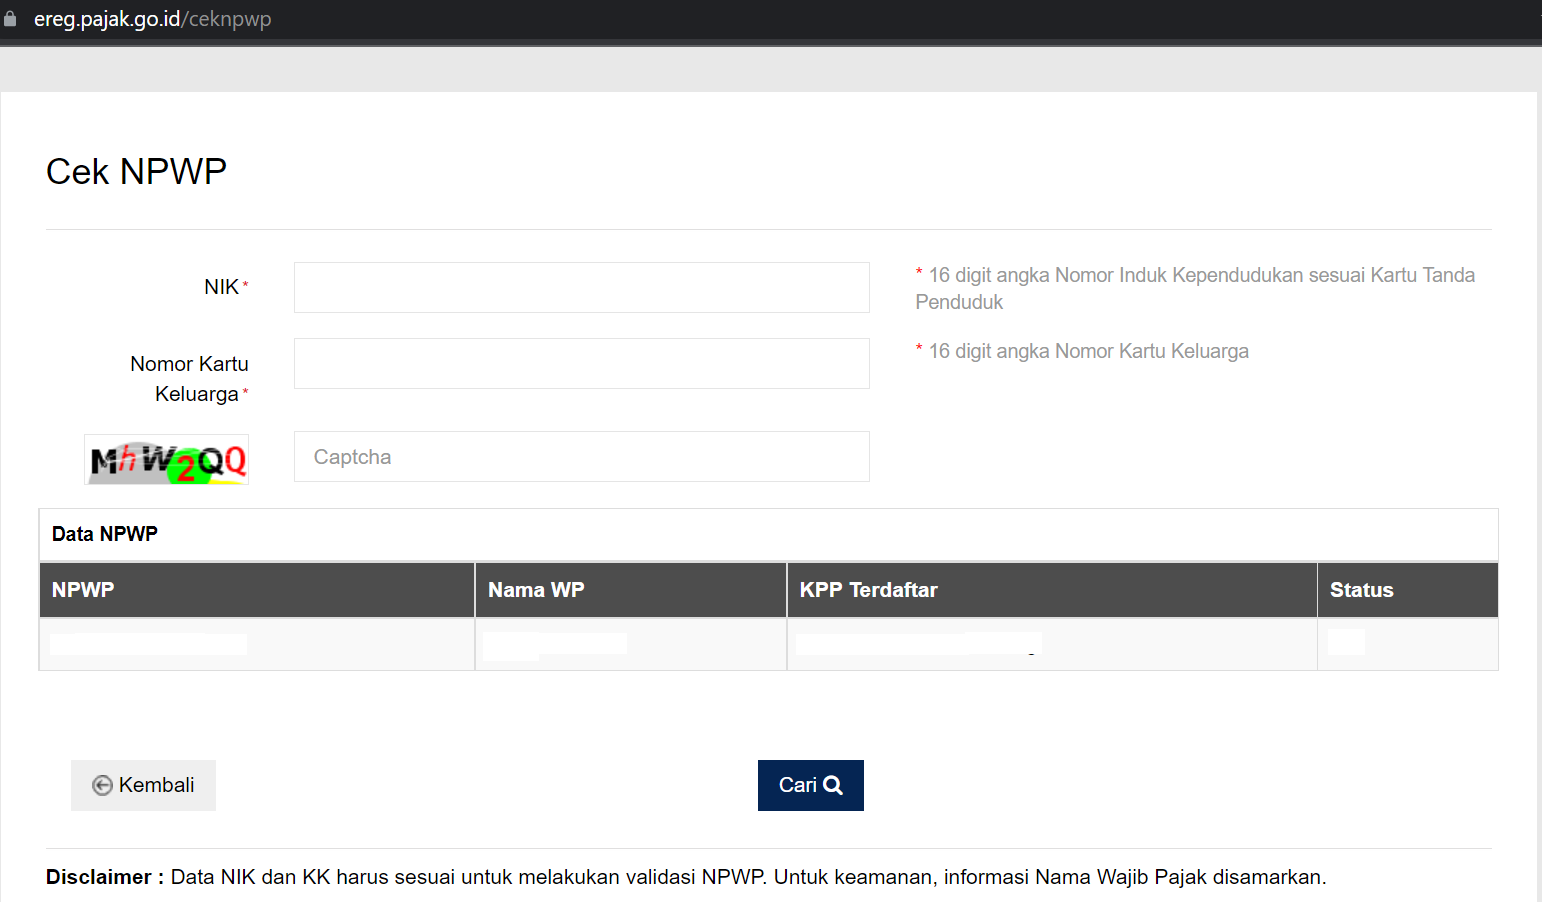This screenshot has height=902, width=1542.
Task: Click the Data NPWP panel title
Action: pyautogui.click(x=105, y=534)
